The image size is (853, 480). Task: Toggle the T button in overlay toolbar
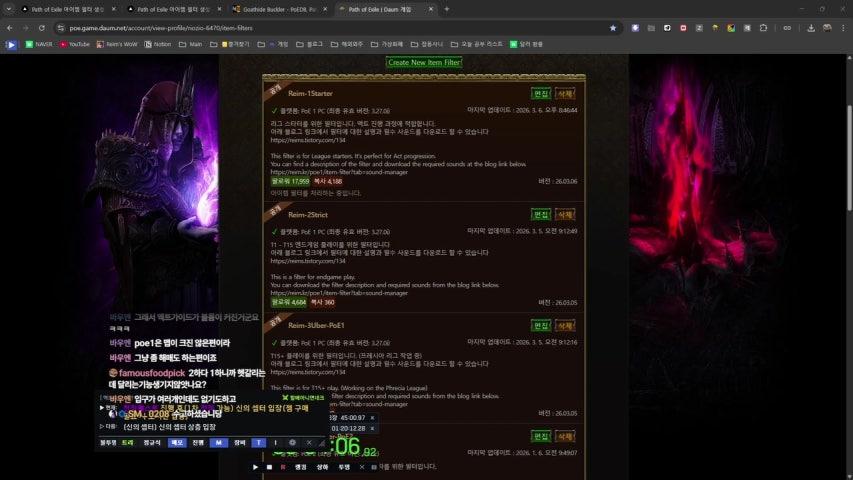point(258,443)
